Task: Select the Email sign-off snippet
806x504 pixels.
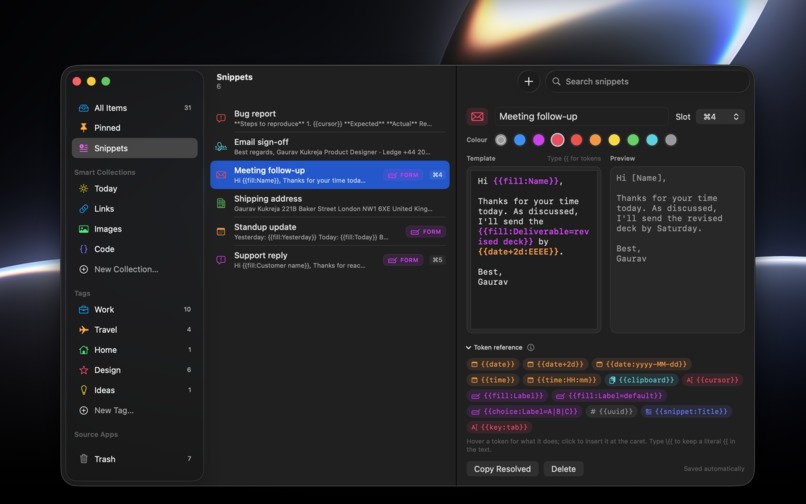Action: pos(329,147)
